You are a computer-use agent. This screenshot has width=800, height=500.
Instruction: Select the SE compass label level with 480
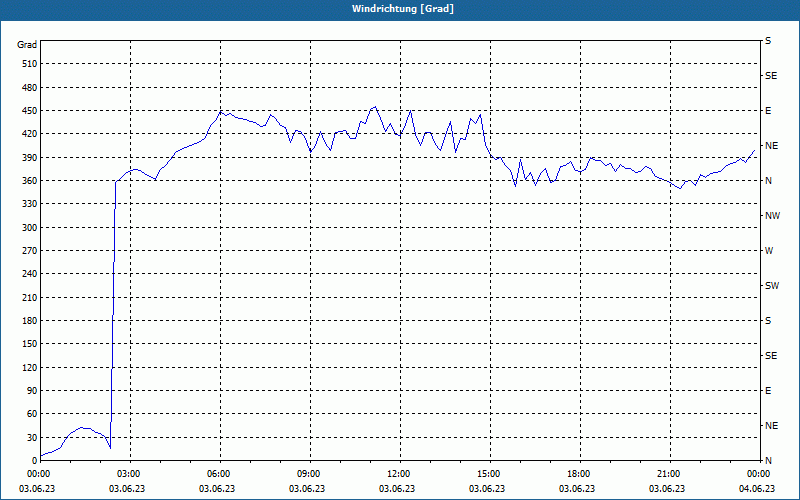point(771,76)
